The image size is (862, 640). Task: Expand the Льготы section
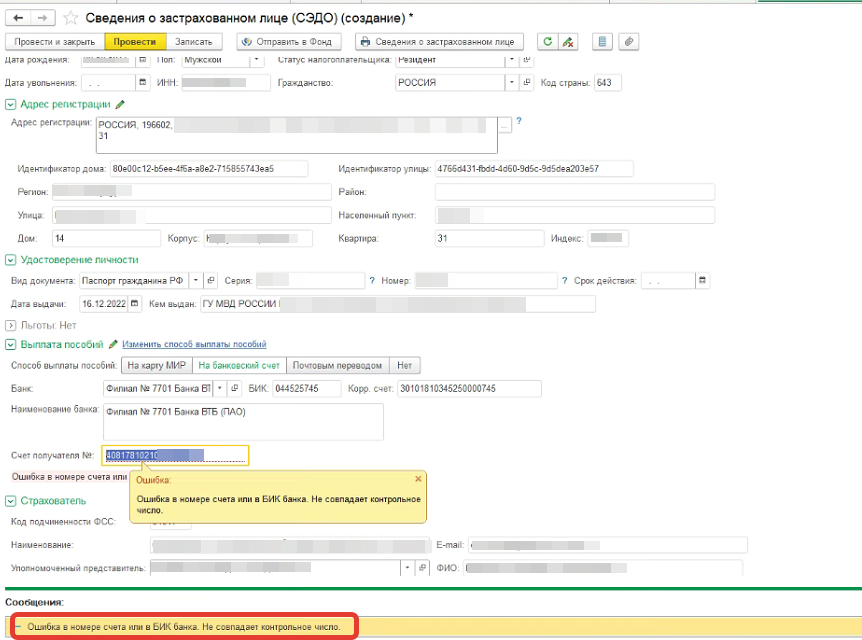[11, 325]
